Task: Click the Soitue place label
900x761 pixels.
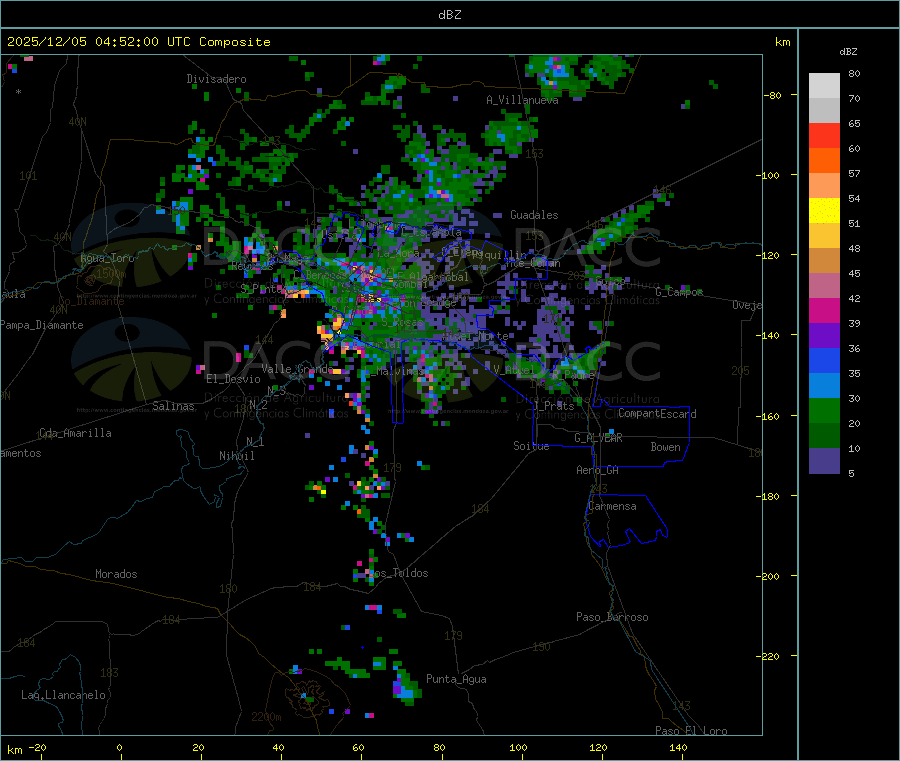Action: pos(531,446)
